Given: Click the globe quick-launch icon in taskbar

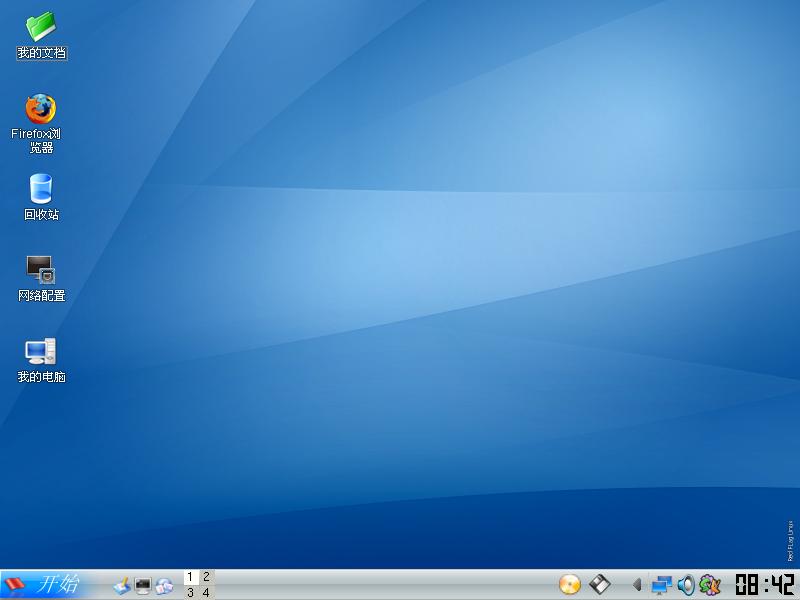Looking at the screenshot, I should coord(164,585).
